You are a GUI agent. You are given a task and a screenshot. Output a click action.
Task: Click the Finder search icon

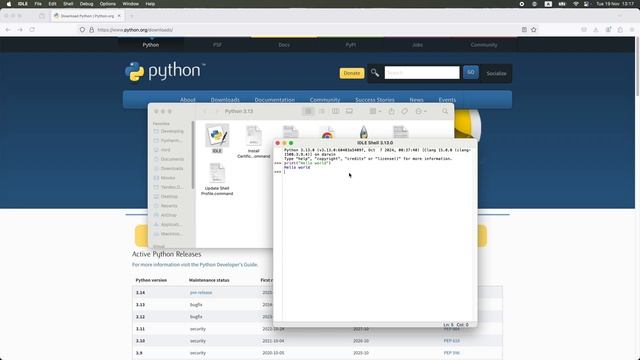[x=445, y=111]
